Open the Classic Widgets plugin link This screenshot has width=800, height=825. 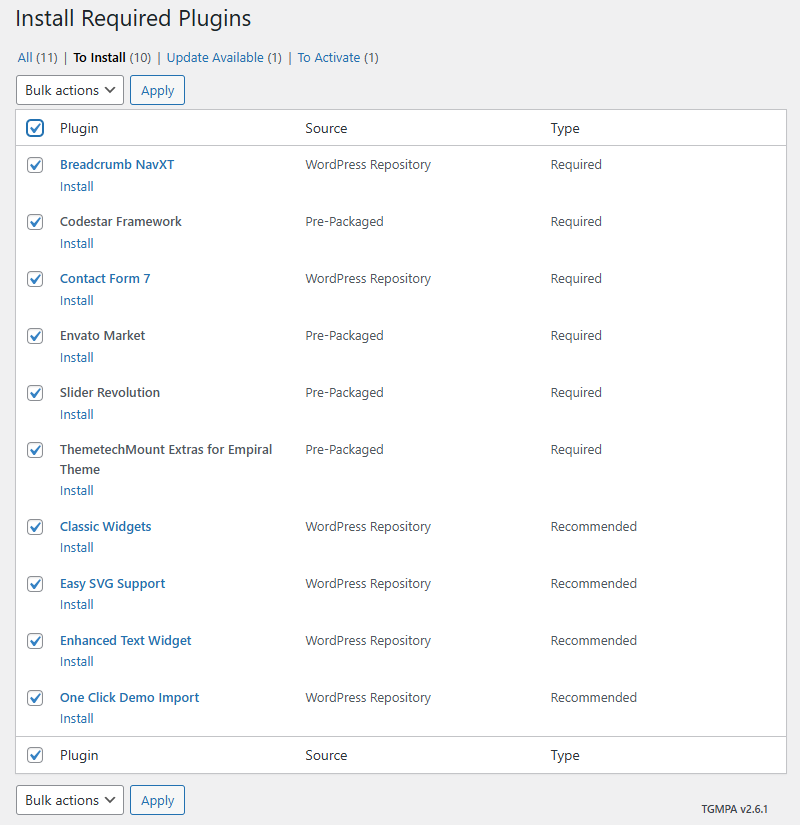(x=105, y=527)
